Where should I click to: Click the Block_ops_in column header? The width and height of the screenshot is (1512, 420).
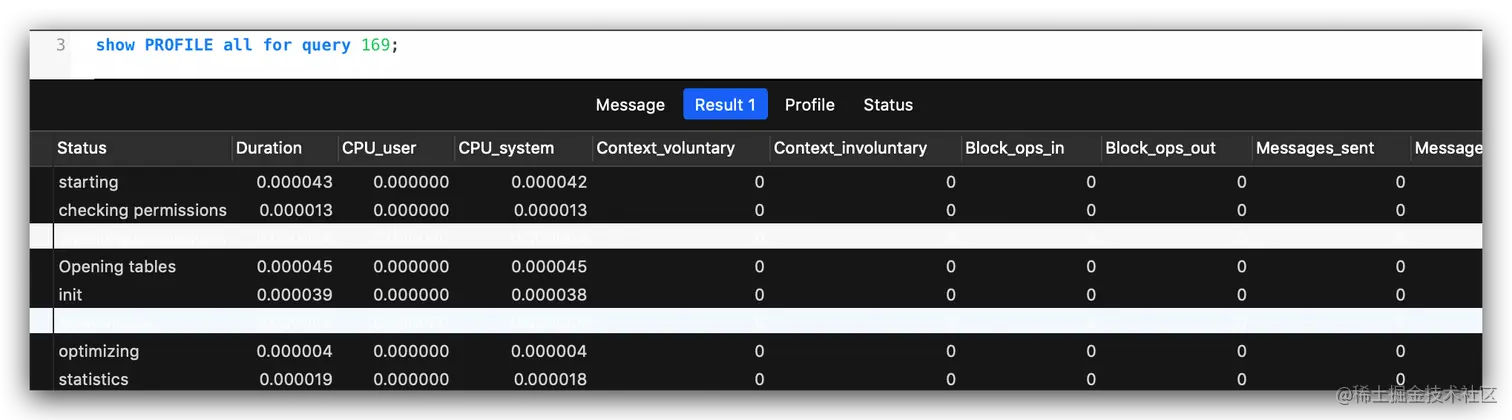(x=1014, y=148)
